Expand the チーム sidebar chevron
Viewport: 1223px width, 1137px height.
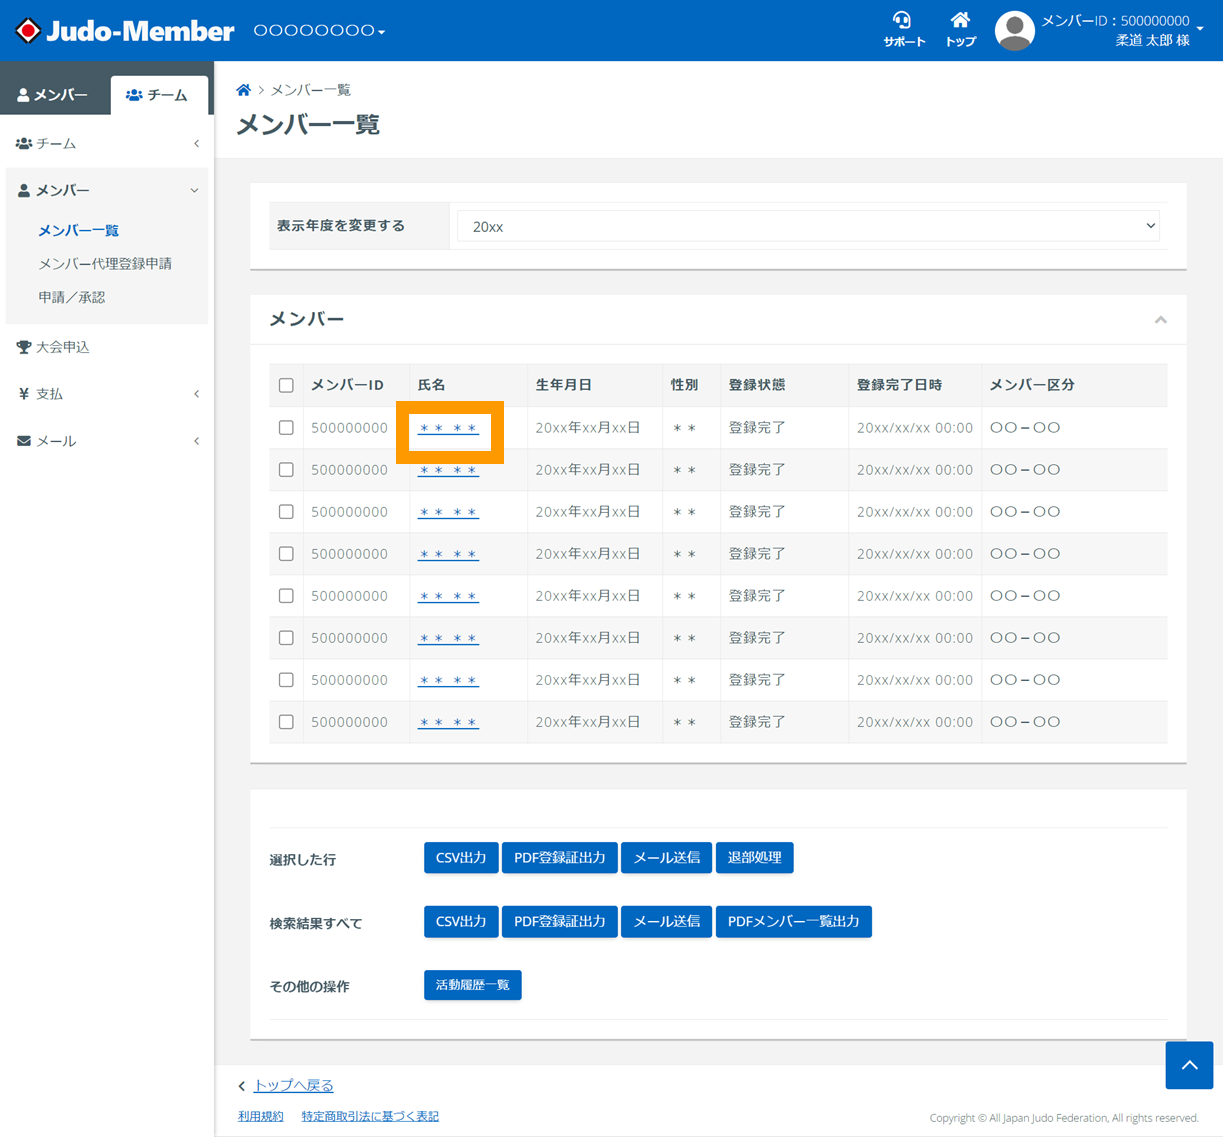(196, 144)
